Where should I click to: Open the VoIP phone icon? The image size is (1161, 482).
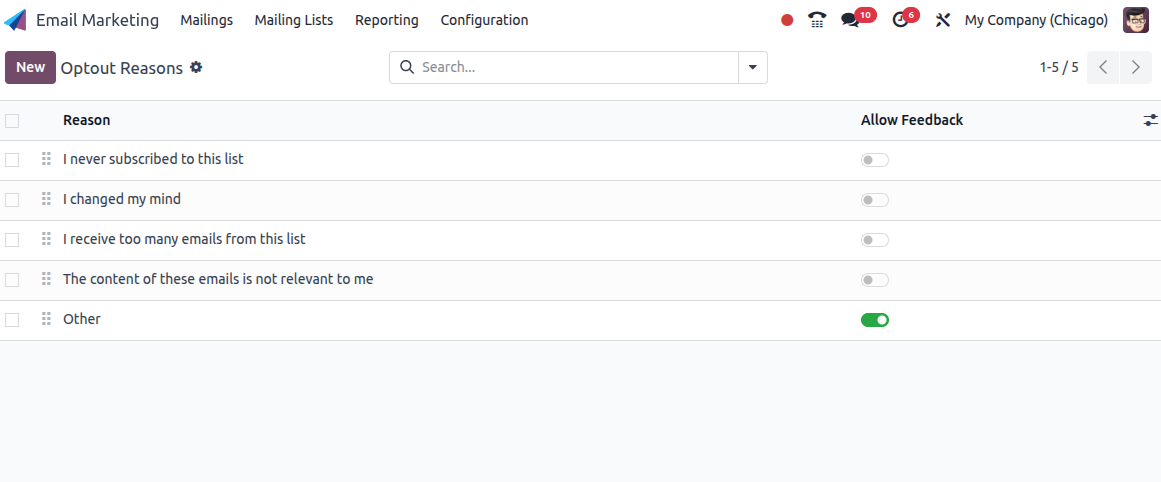pyautogui.click(x=817, y=20)
